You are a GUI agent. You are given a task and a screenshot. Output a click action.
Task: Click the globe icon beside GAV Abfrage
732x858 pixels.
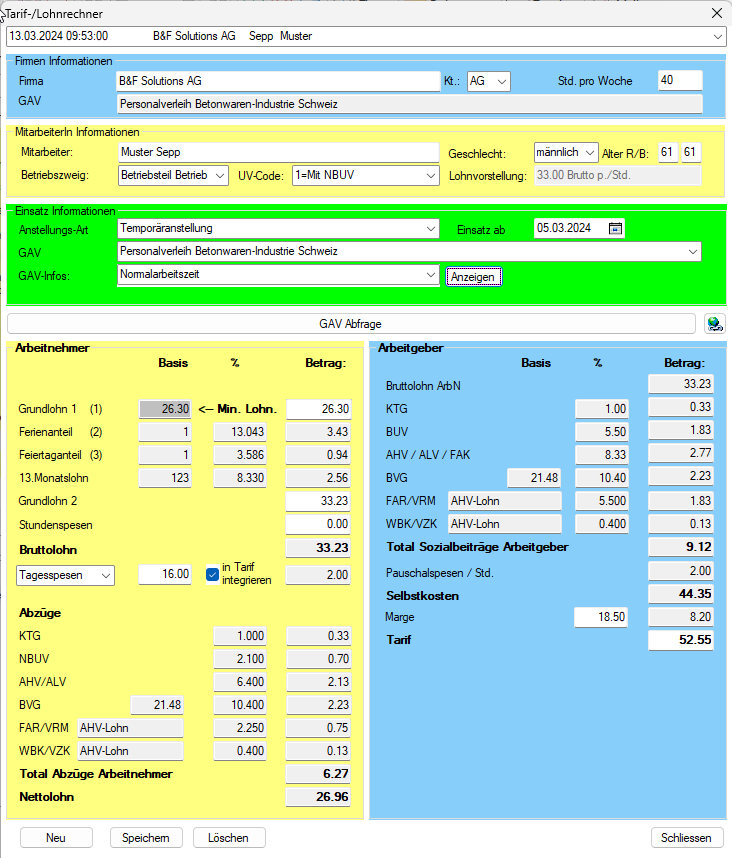point(714,323)
